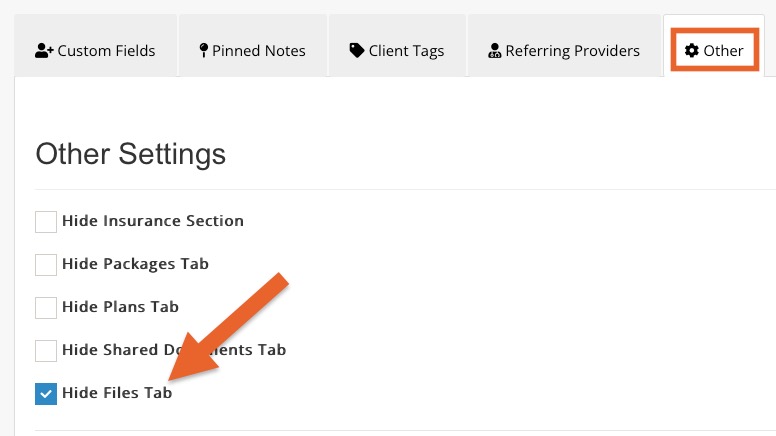Tick the Hide Packages Tab checkbox
Screen dimensions: 776x436
pos(46,265)
